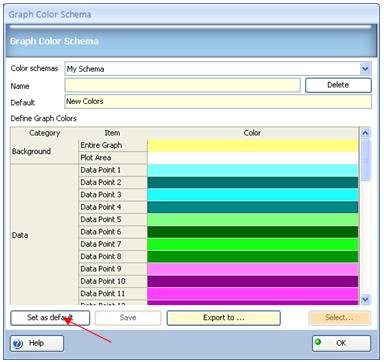
Task: Pick the Entire Graph yellow color swatch
Action: click(x=253, y=145)
